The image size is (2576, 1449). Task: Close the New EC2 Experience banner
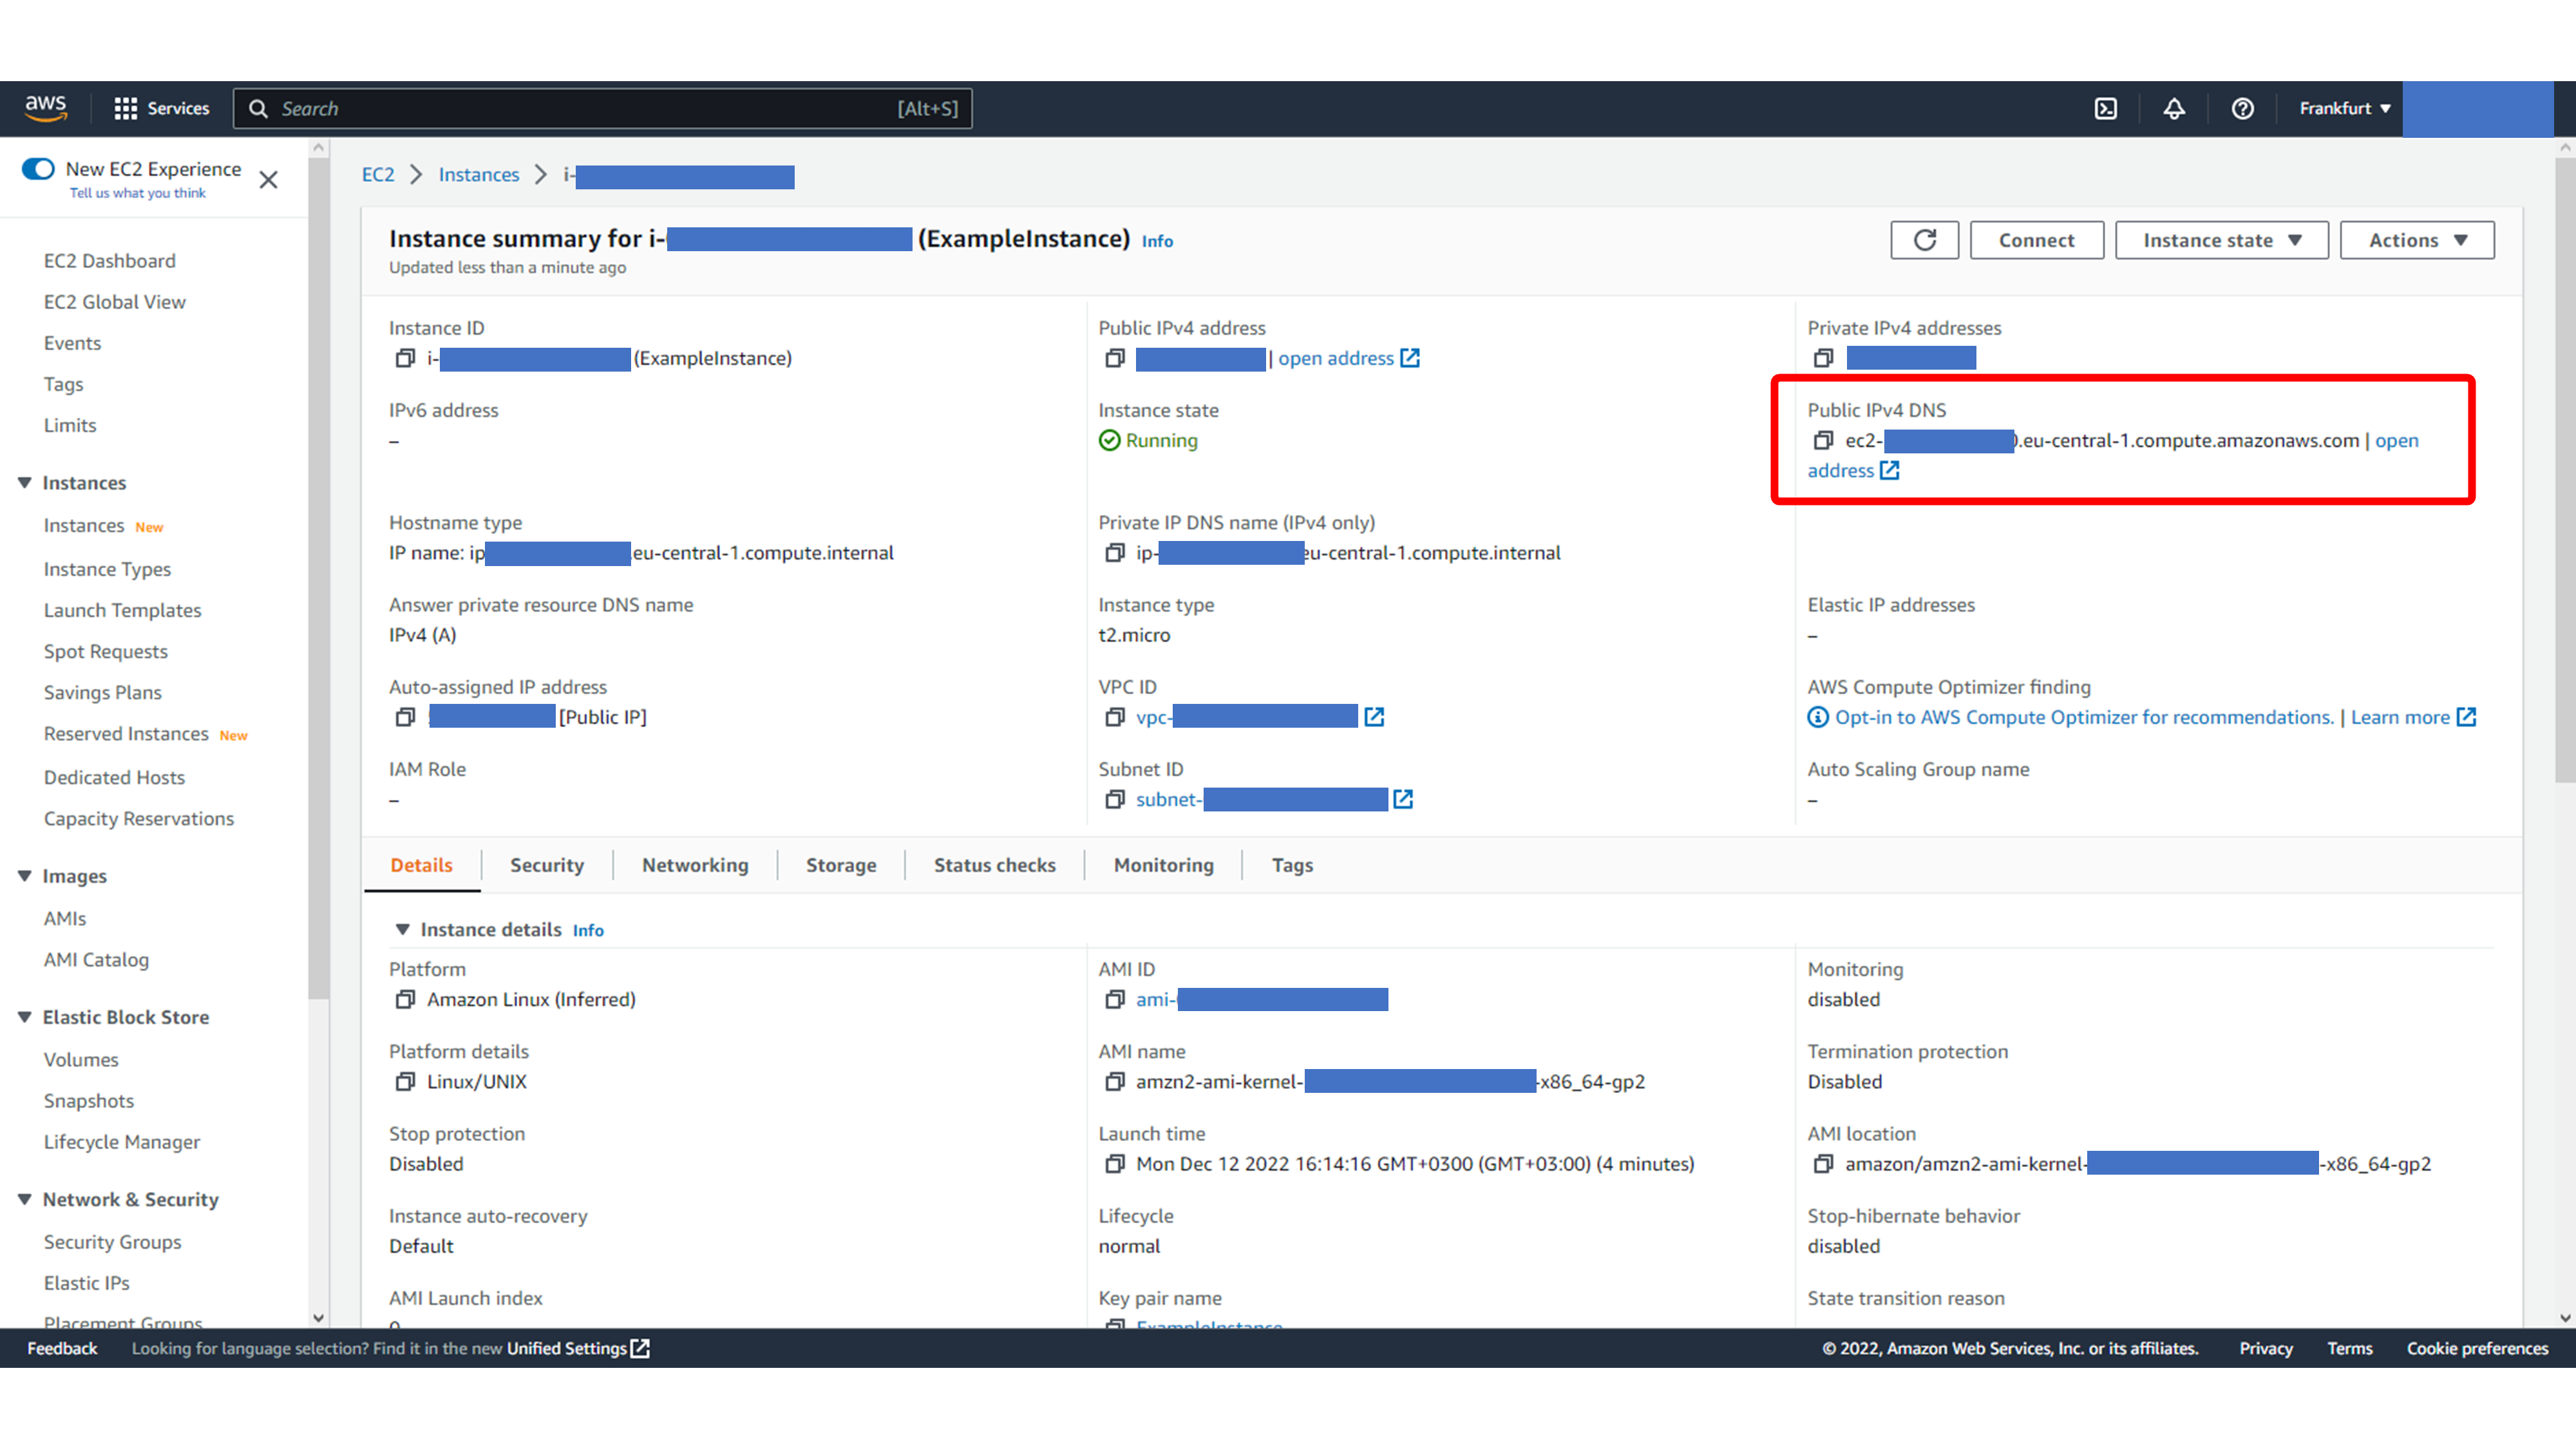(268, 180)
